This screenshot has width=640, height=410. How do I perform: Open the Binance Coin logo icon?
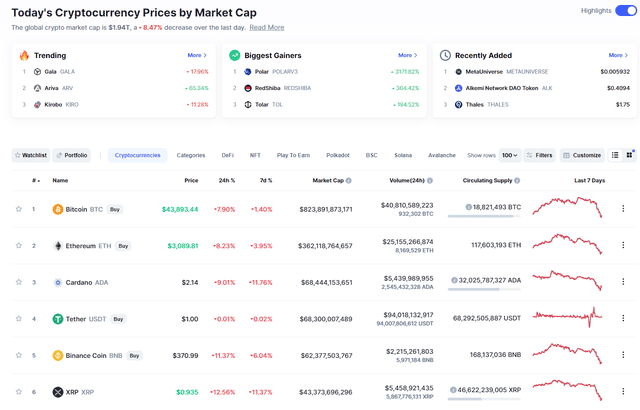(58, 355)
